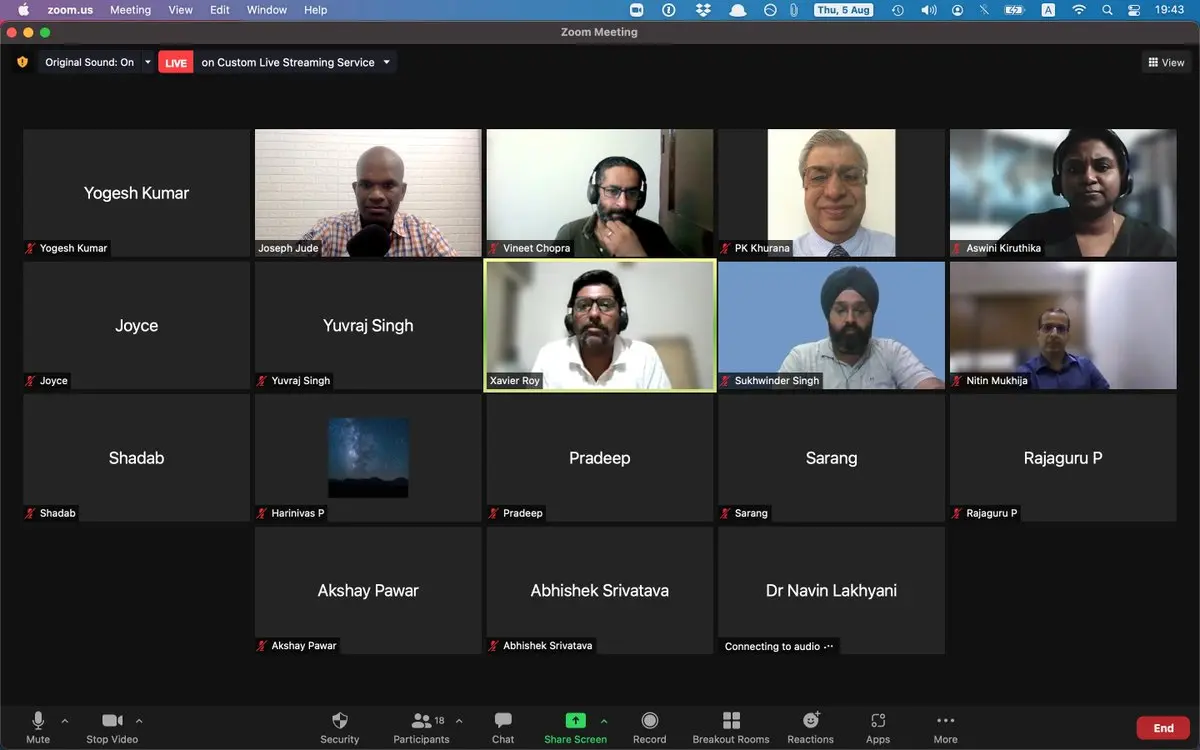
Task: Click the red End button
Action: [x=1163, y=728]
